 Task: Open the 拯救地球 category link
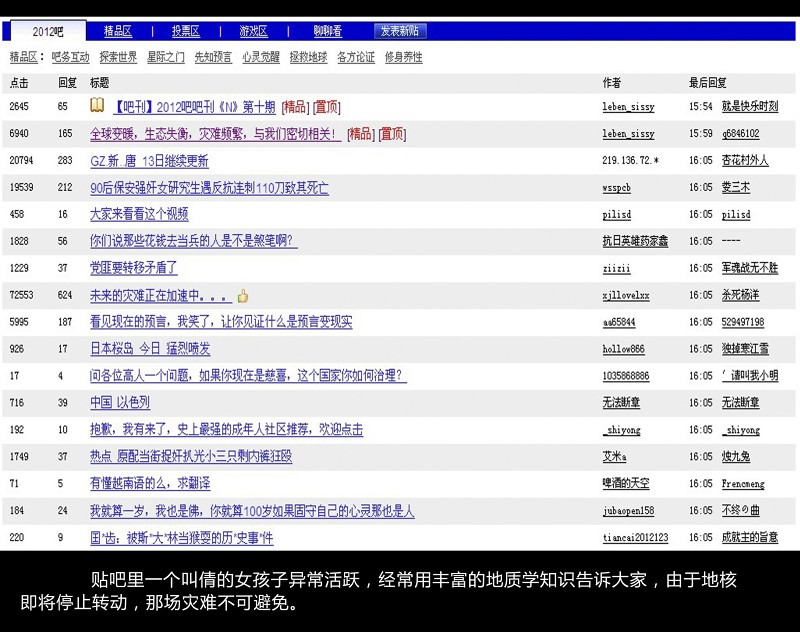coord(308,57)
